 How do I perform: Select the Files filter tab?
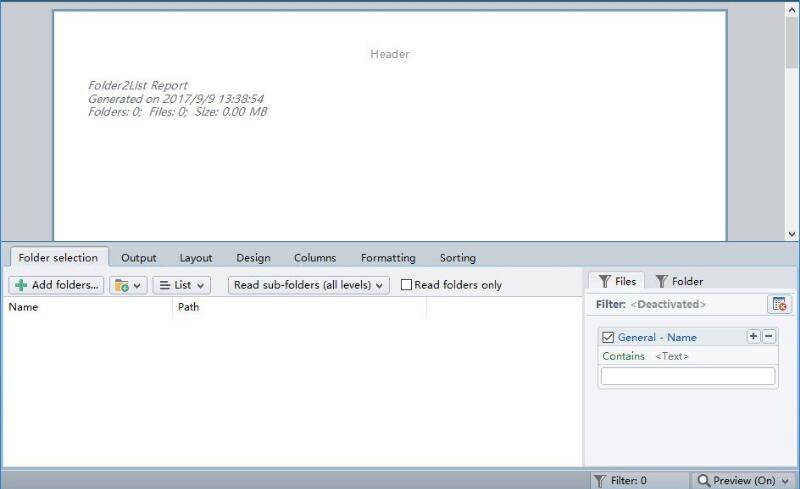[617, 281]
